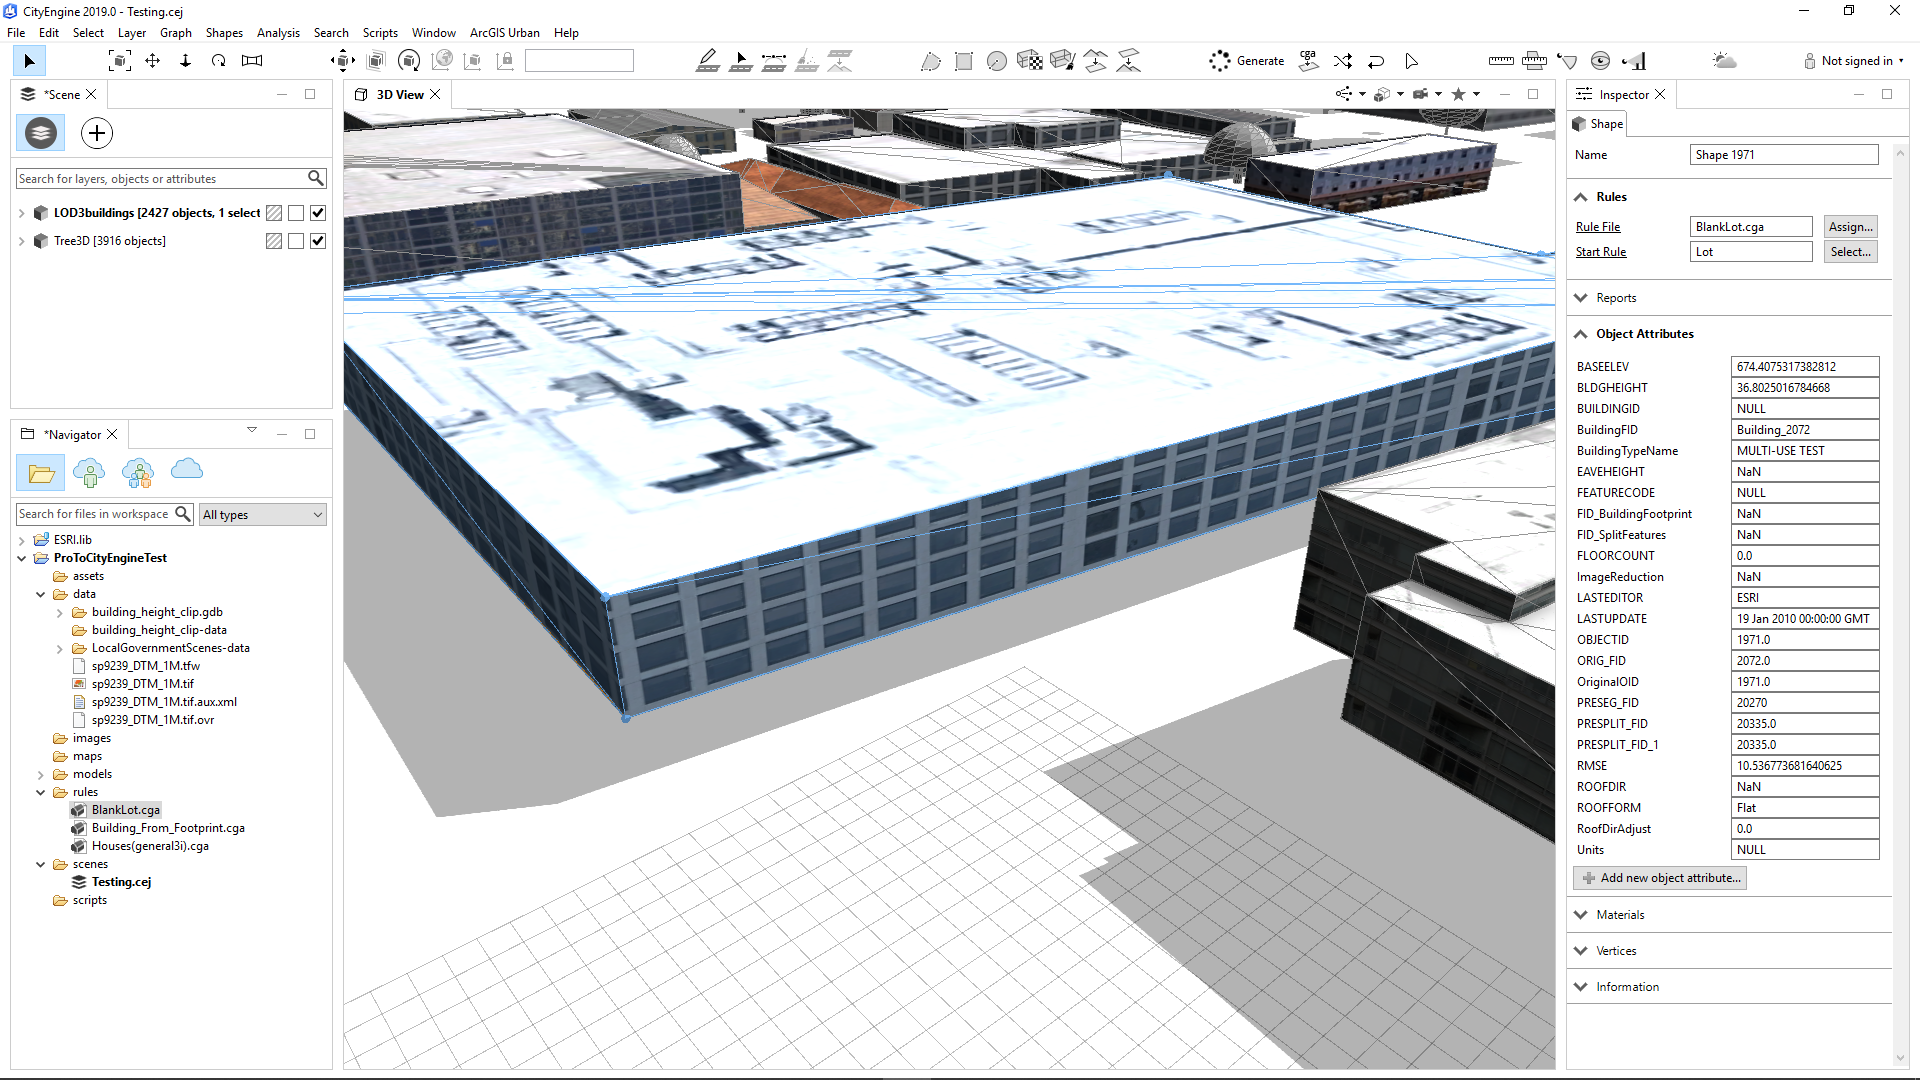Select Testing.cej scene file
Screen dimensions: 1920x1080
coord(121,882)
